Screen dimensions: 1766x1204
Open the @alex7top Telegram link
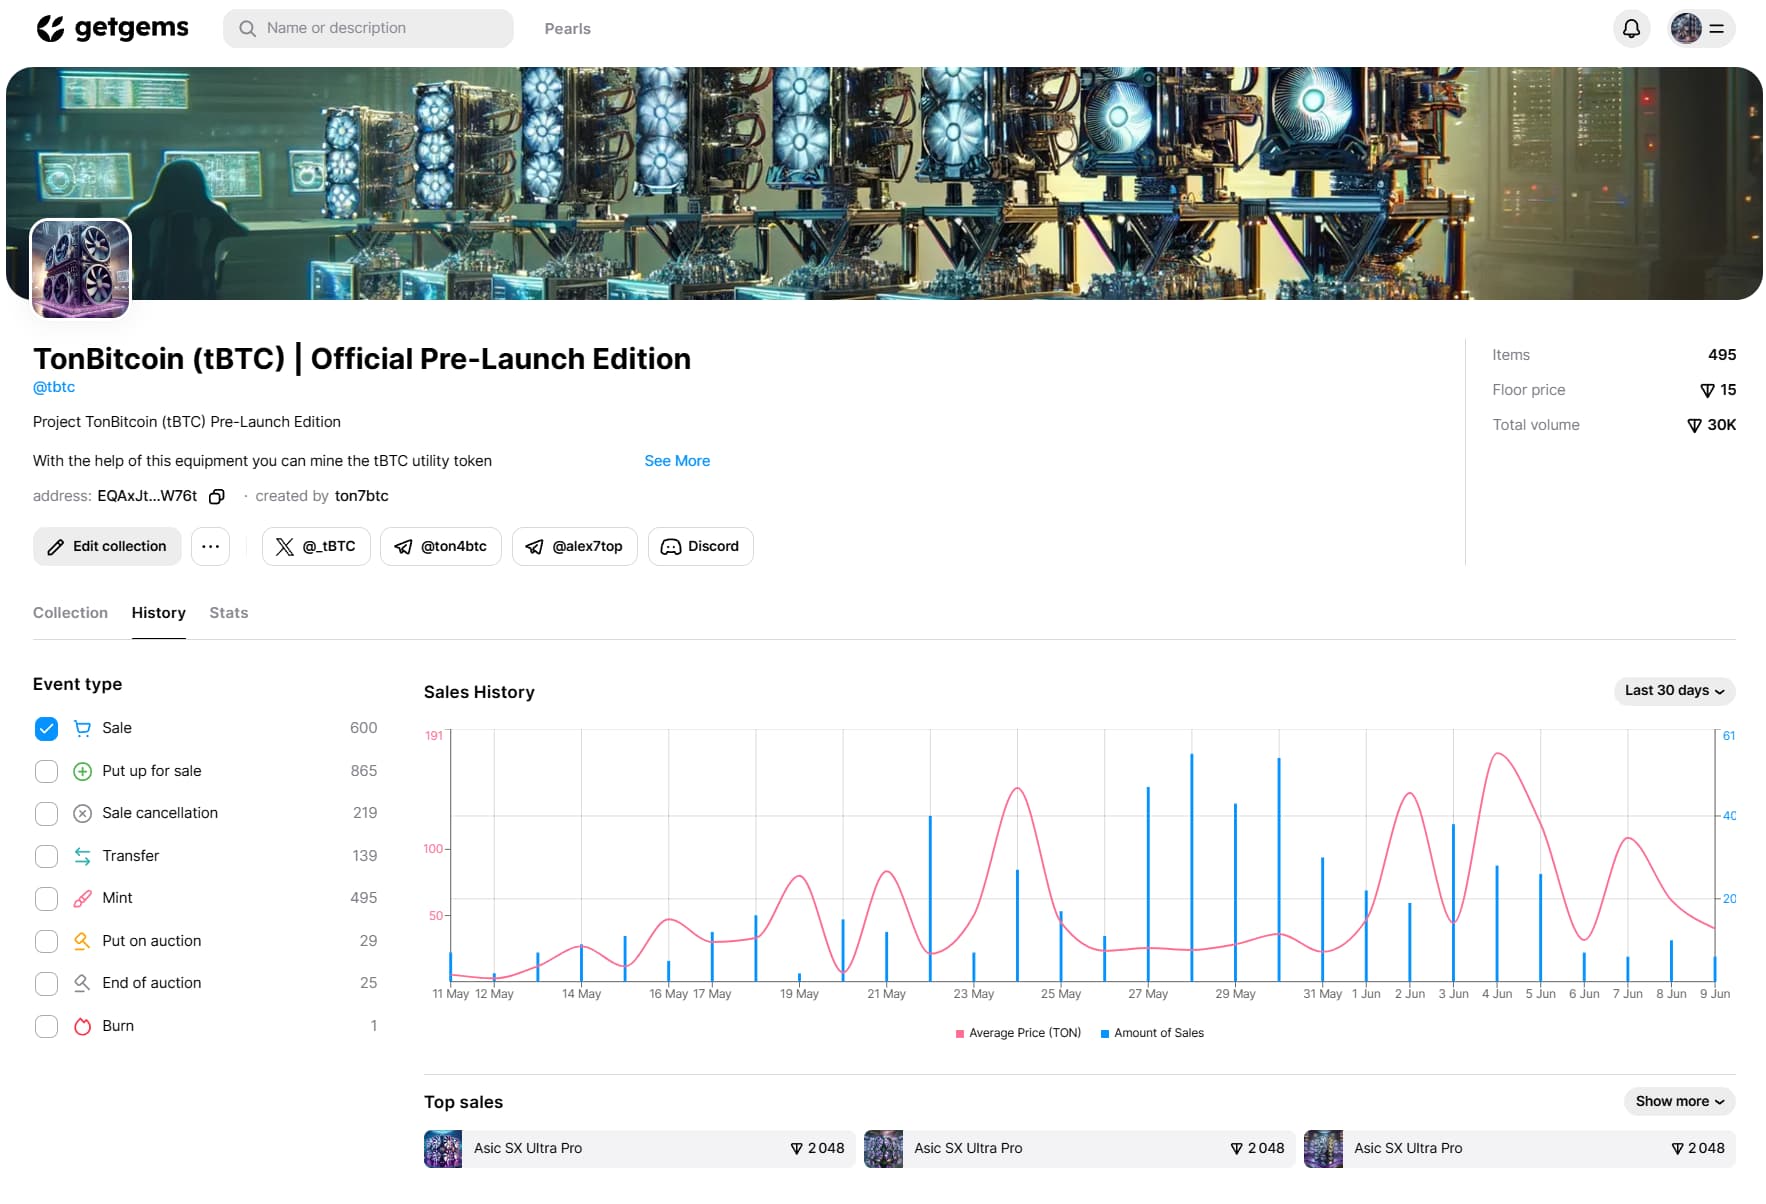coord(574,546)
